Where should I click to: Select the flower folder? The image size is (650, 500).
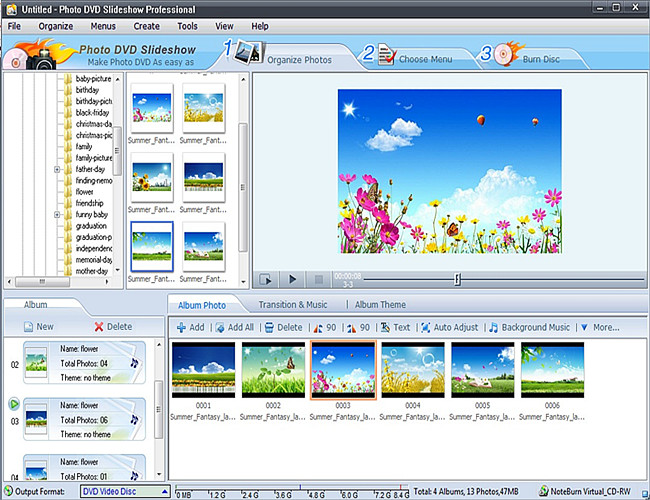pos(84,192)
